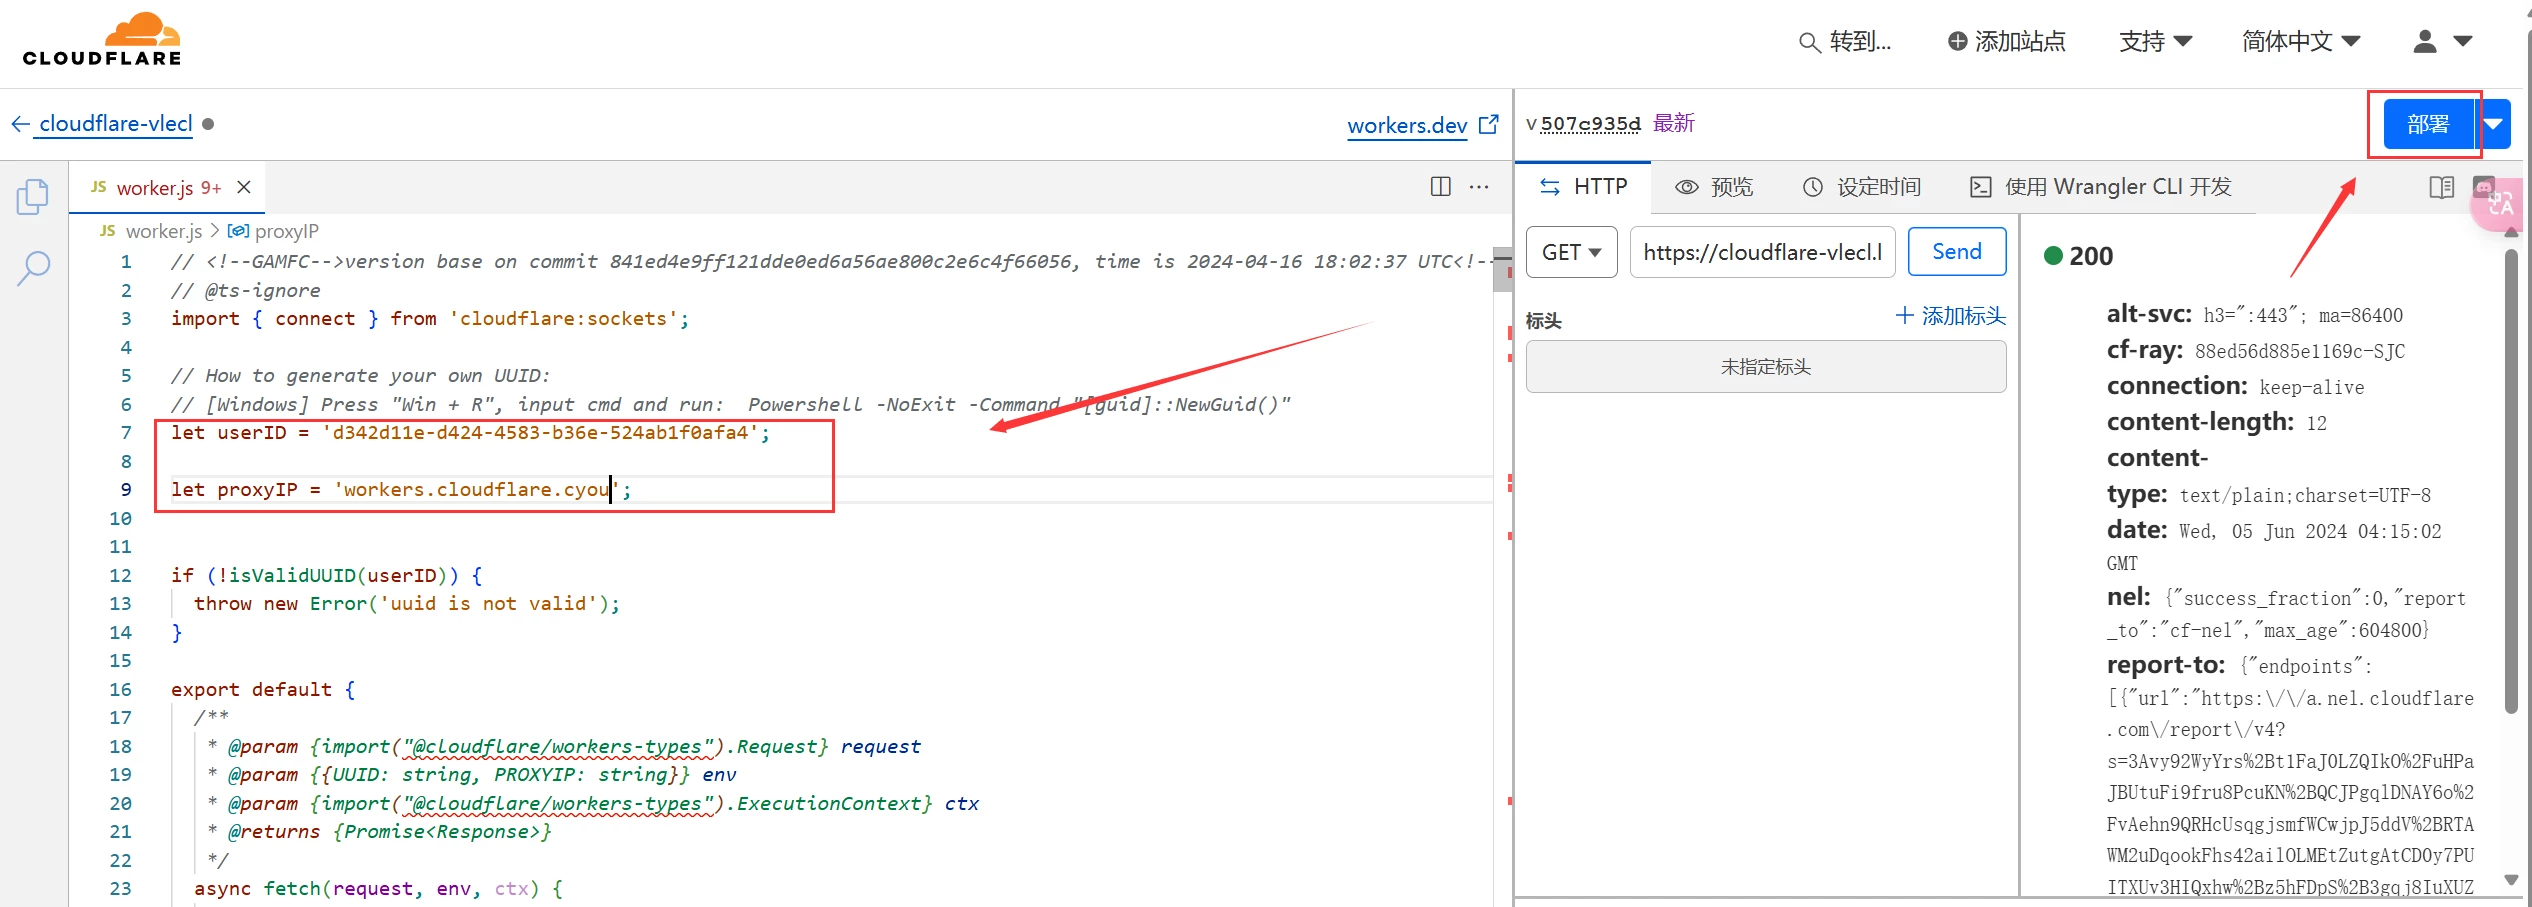Click the request URL input field
2532x907 pixels.
[x=1762, y=252]
